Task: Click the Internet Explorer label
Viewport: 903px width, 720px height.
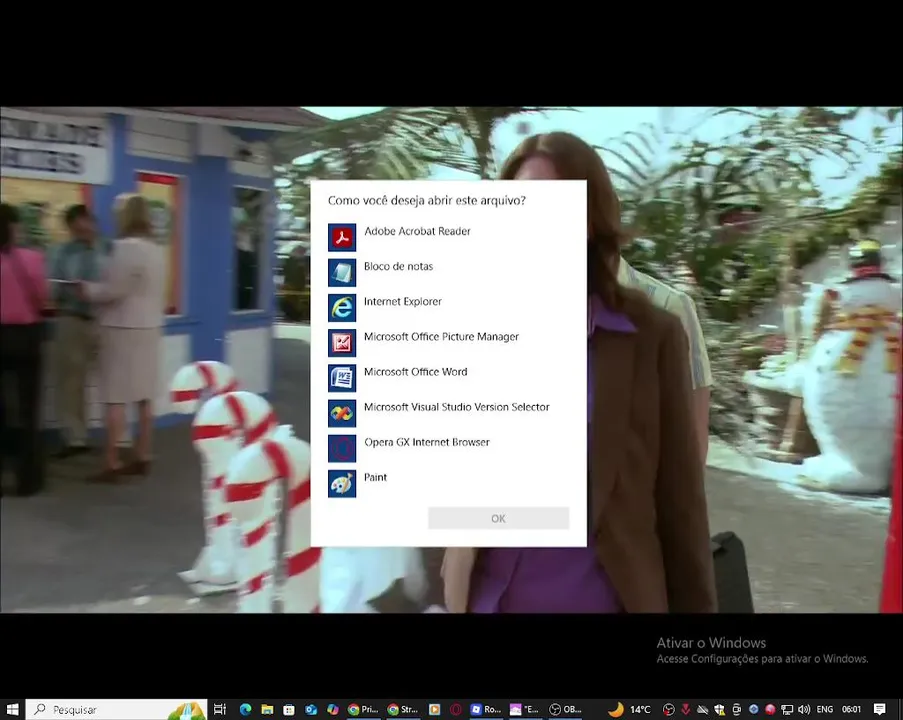Action: click(403, 301)
